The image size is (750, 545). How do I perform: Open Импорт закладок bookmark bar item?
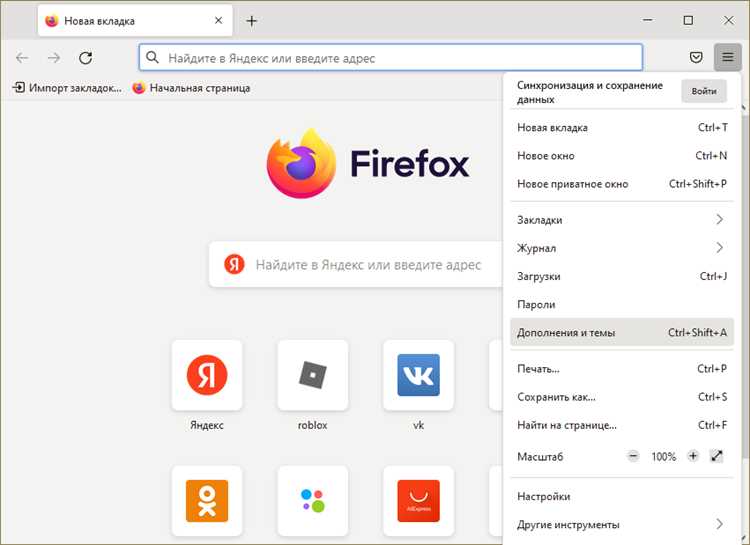(66, 88)
